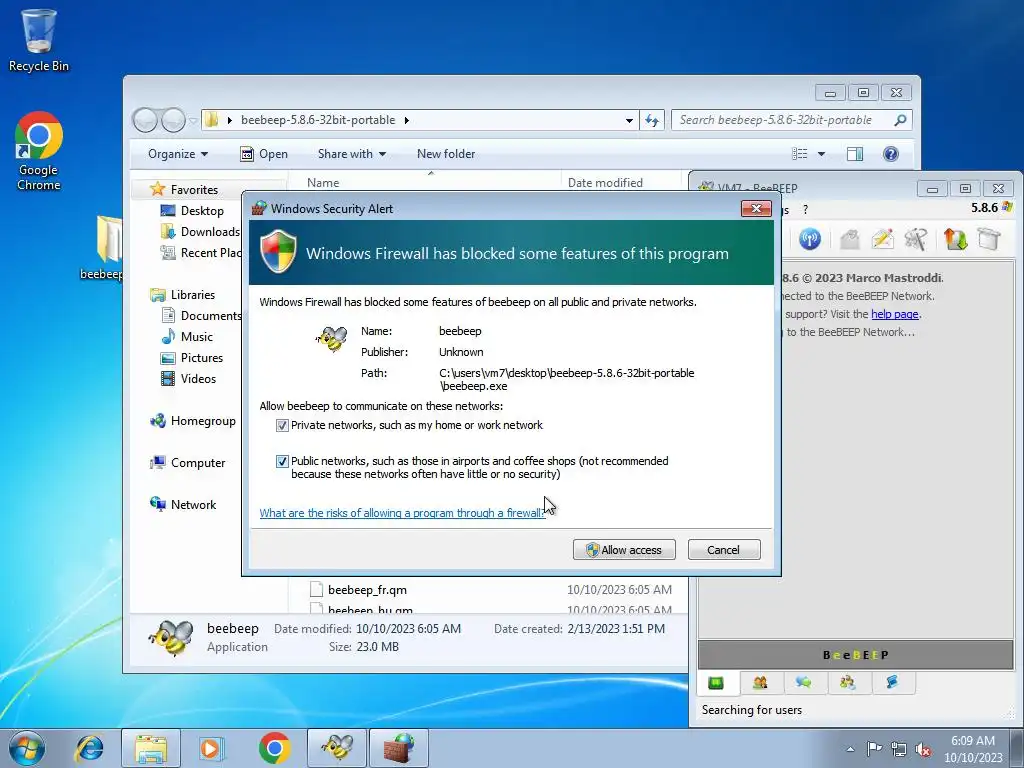Switch to the users tab in BeeBEEP
The height and width of the screenshot is (768, 1024).
tap(760, 683)
